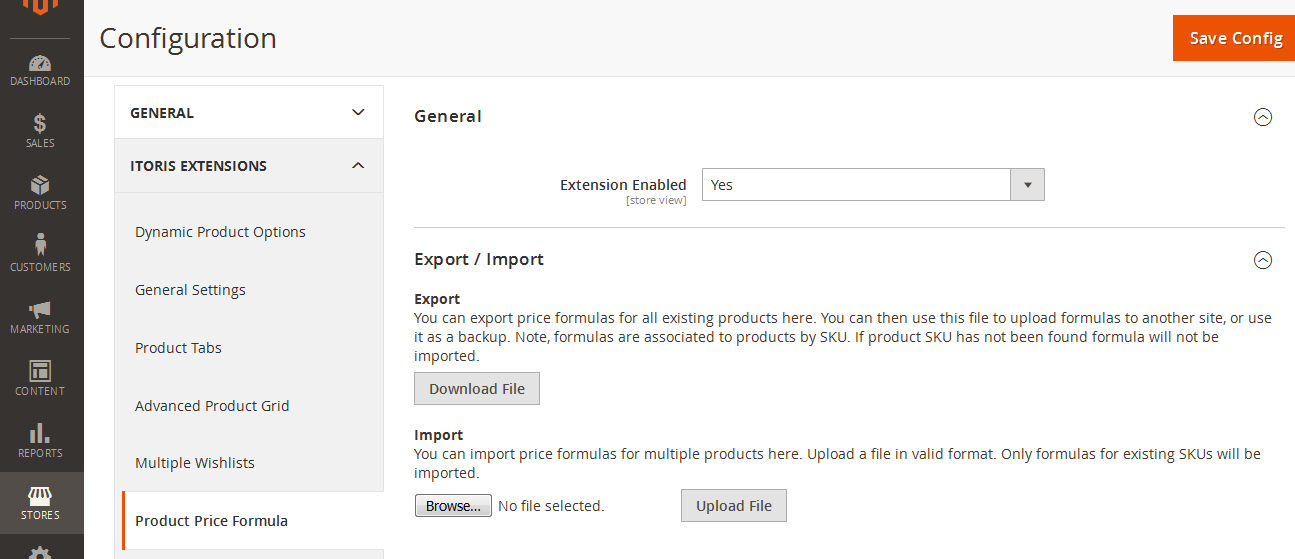Open the Marketing megaphone icon
This screenshot has height=559, width=1295.
40,310
